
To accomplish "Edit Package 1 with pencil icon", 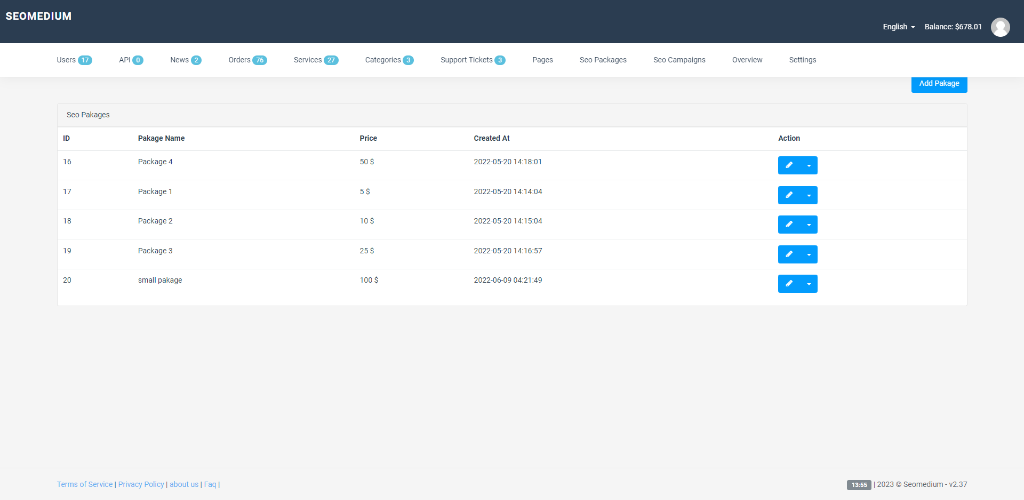I will [789, 195].
